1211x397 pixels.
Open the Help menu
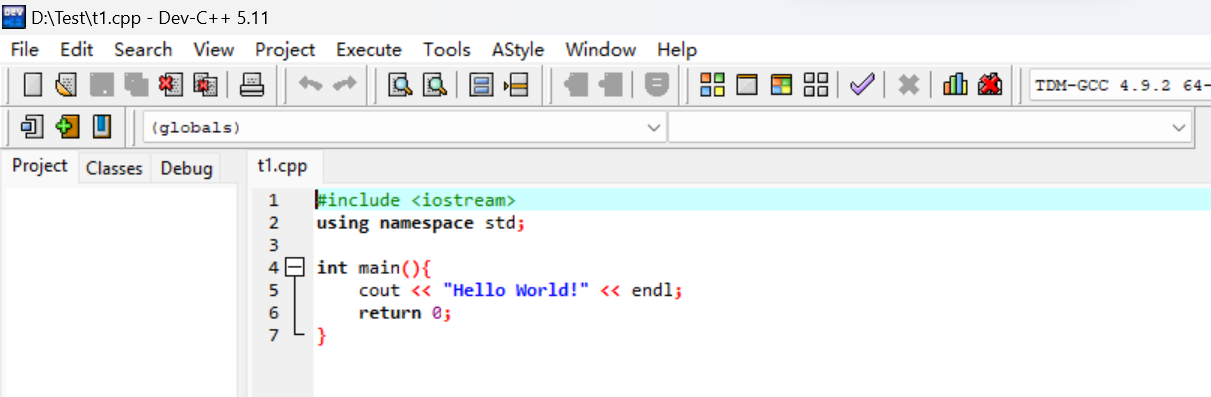(x=677, y=50)
